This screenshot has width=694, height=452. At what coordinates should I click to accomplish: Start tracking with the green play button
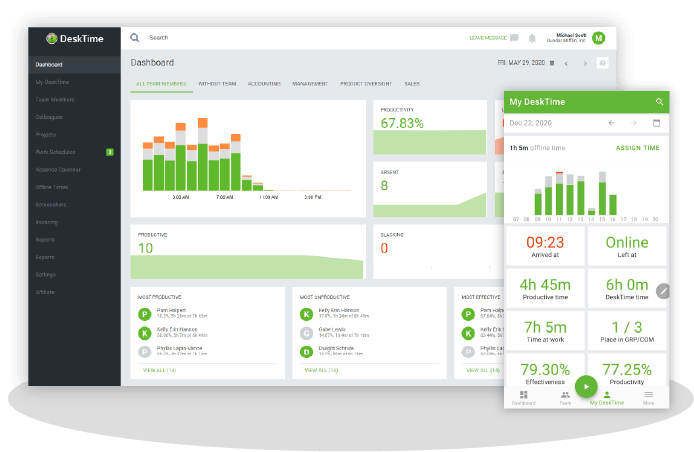586,386
